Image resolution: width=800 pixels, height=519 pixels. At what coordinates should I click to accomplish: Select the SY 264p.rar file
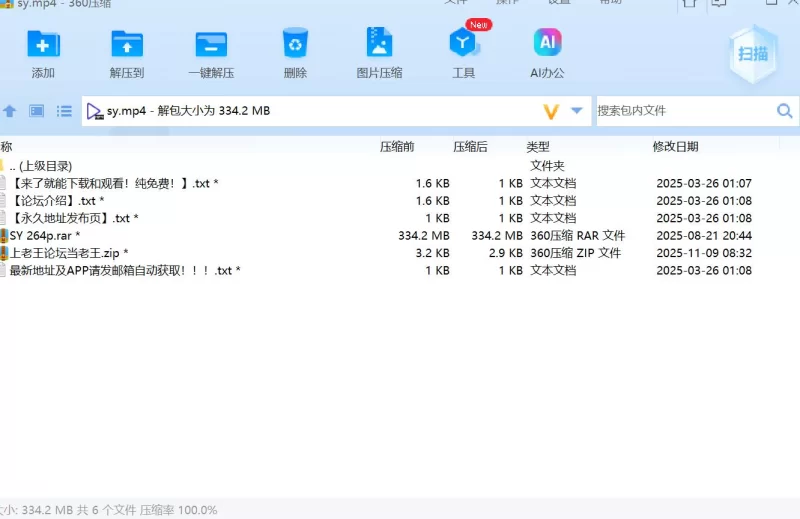point(45,236)
